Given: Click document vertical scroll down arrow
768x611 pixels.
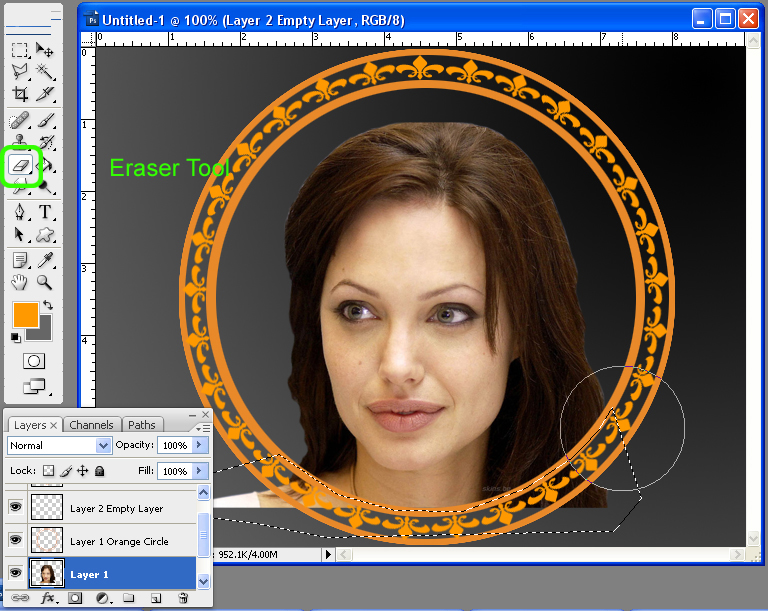Looking at the screenshot, I should point(753,539).
